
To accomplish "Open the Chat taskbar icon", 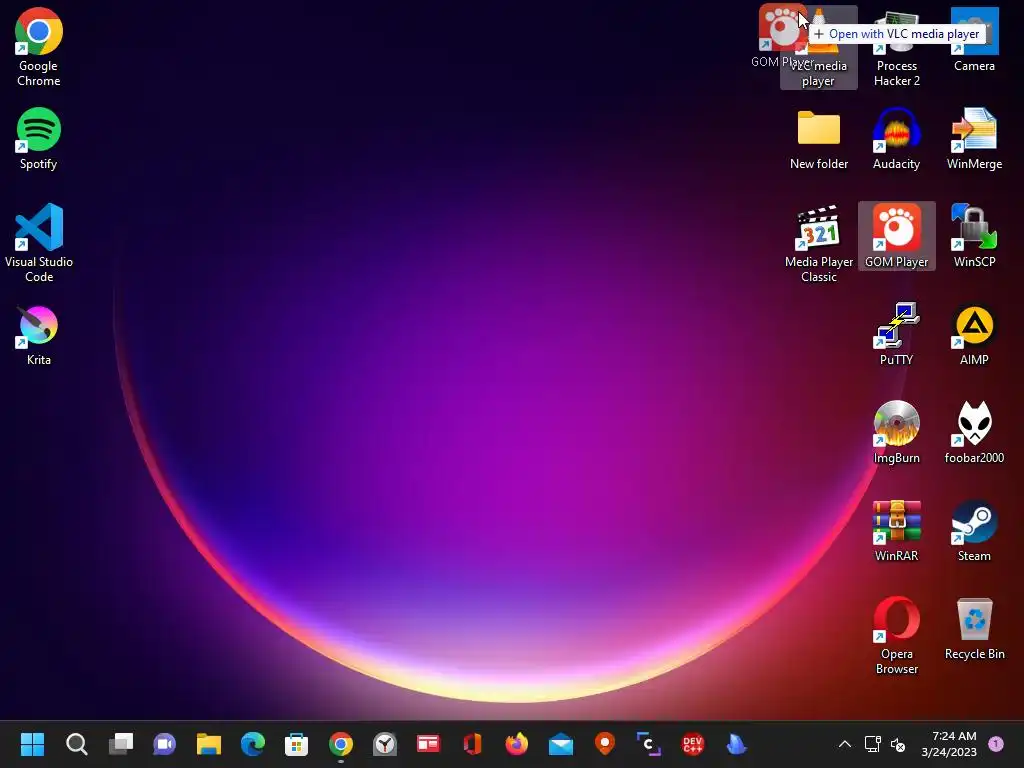I will tap(165, 744).
